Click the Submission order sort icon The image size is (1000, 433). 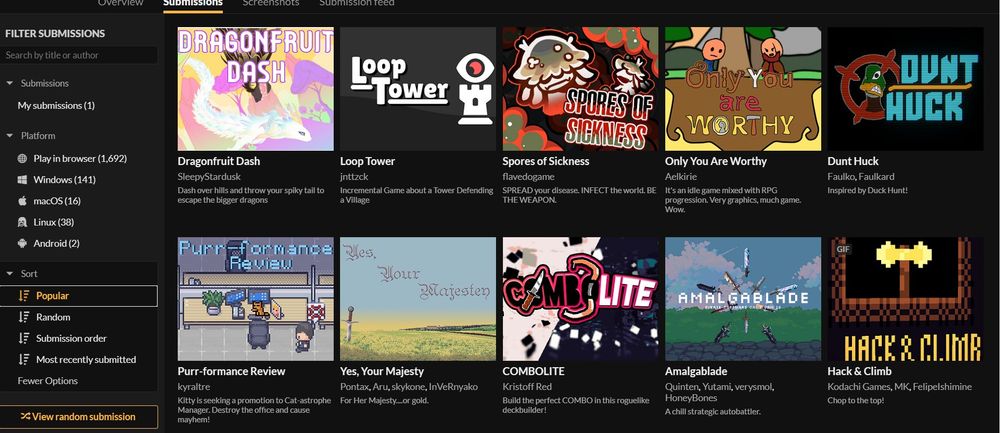tap(24, 338)
